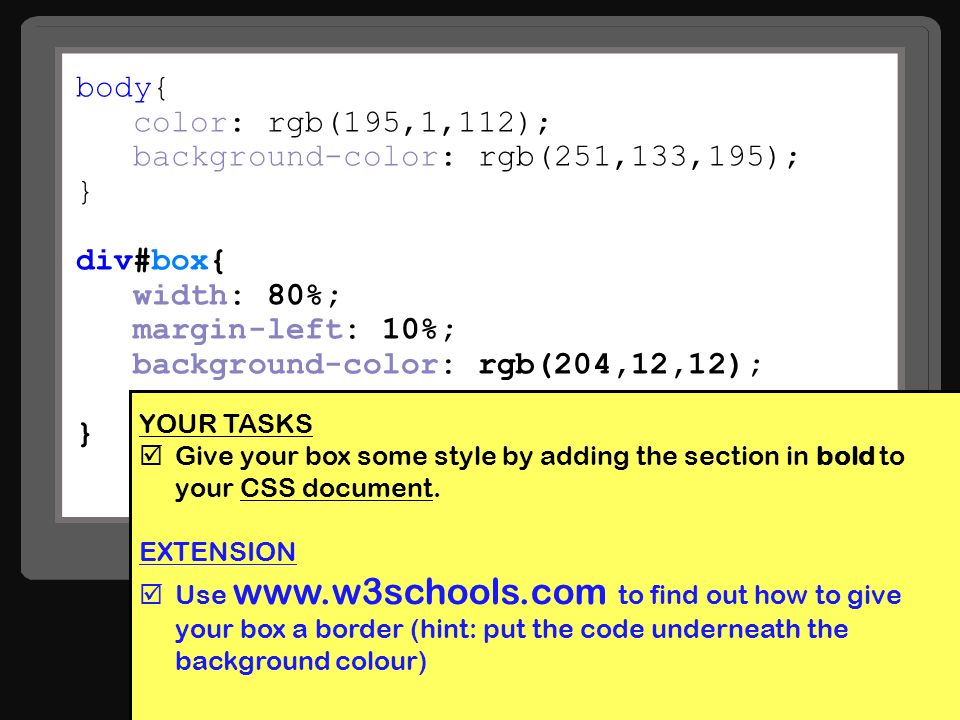Click the 'body' selector in the code
Screen dimensions: 960x720
pyautogui.click(x=113, y=88)
